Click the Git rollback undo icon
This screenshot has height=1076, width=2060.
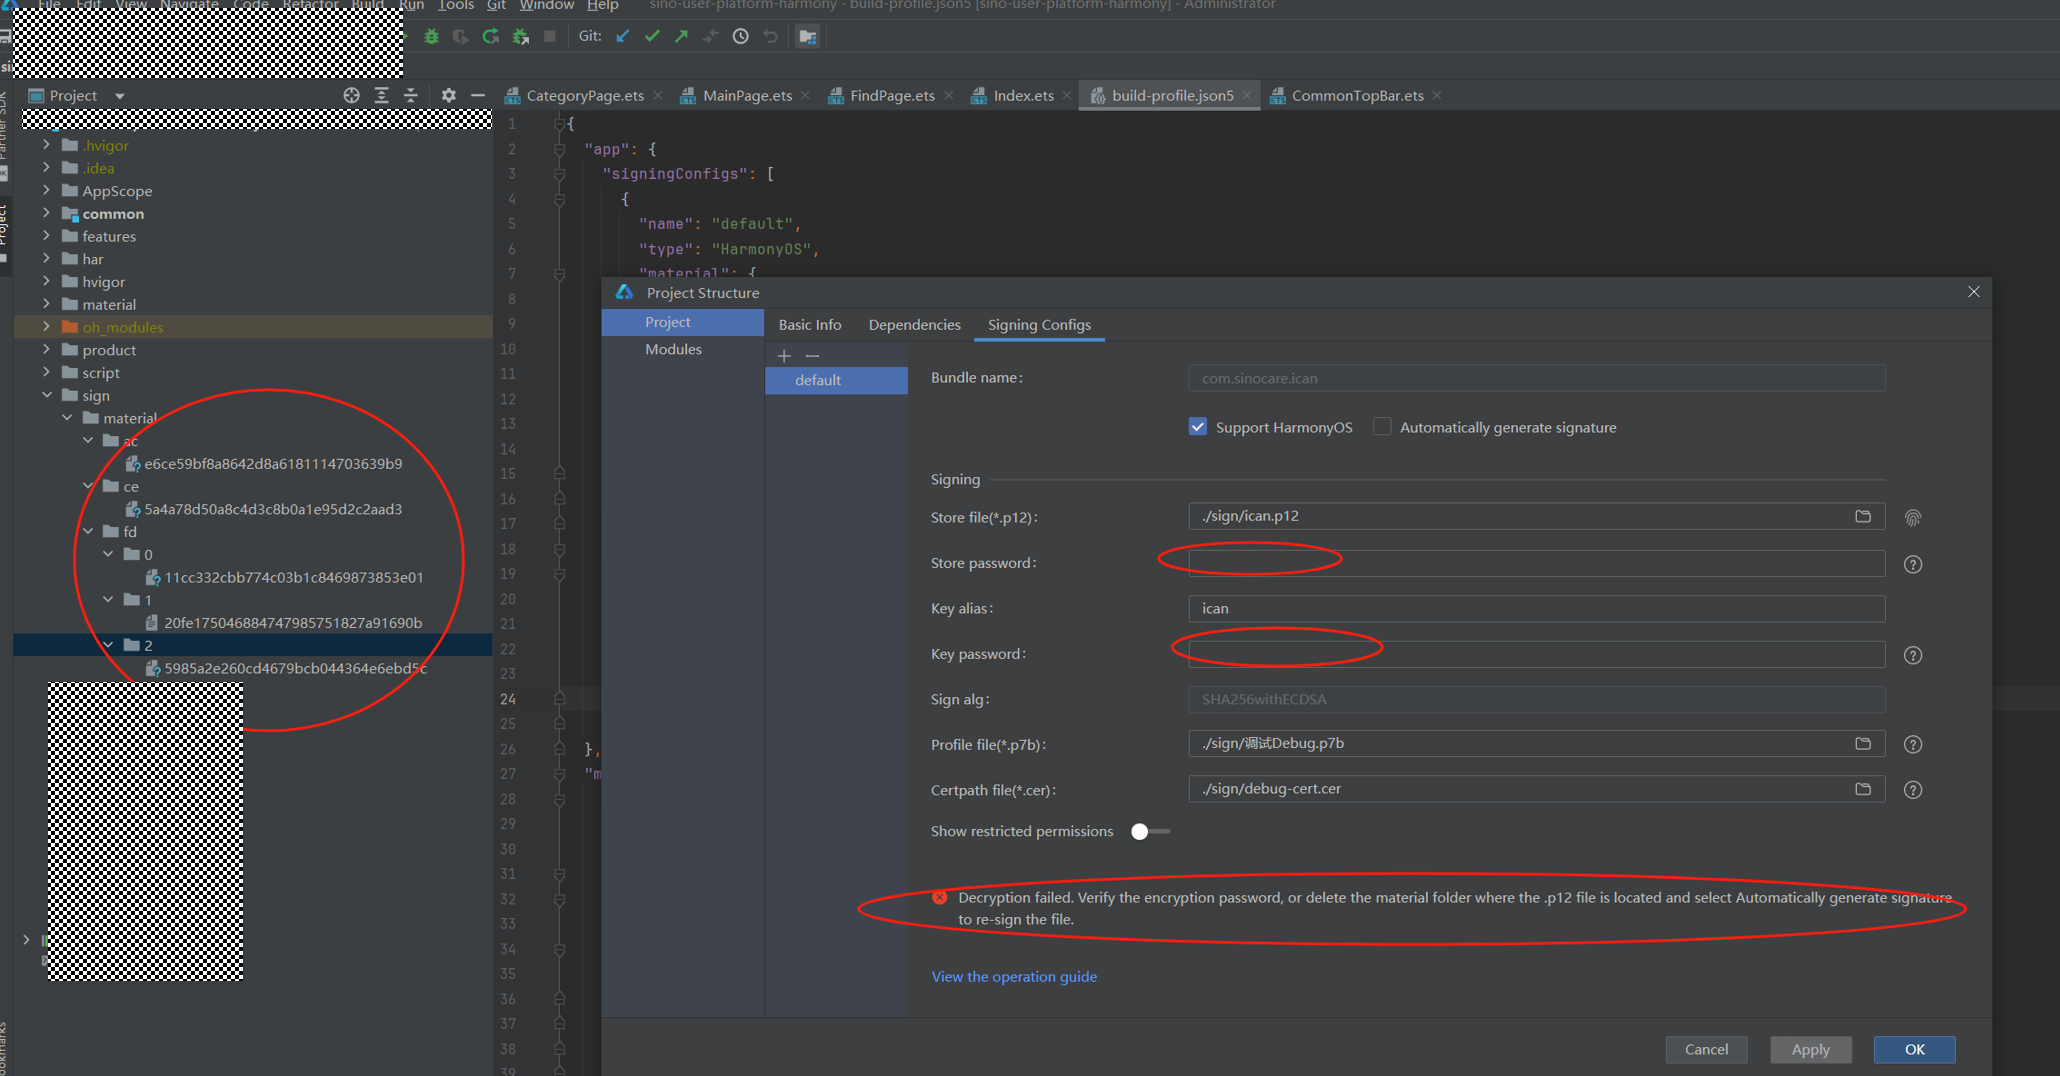(770, 37)
